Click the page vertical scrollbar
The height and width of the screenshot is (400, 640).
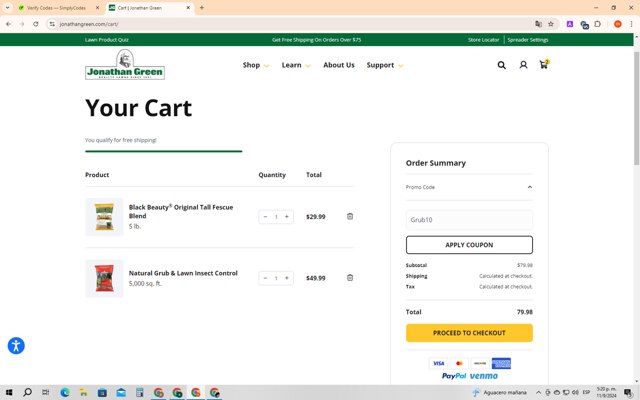(x=636, y=108)
